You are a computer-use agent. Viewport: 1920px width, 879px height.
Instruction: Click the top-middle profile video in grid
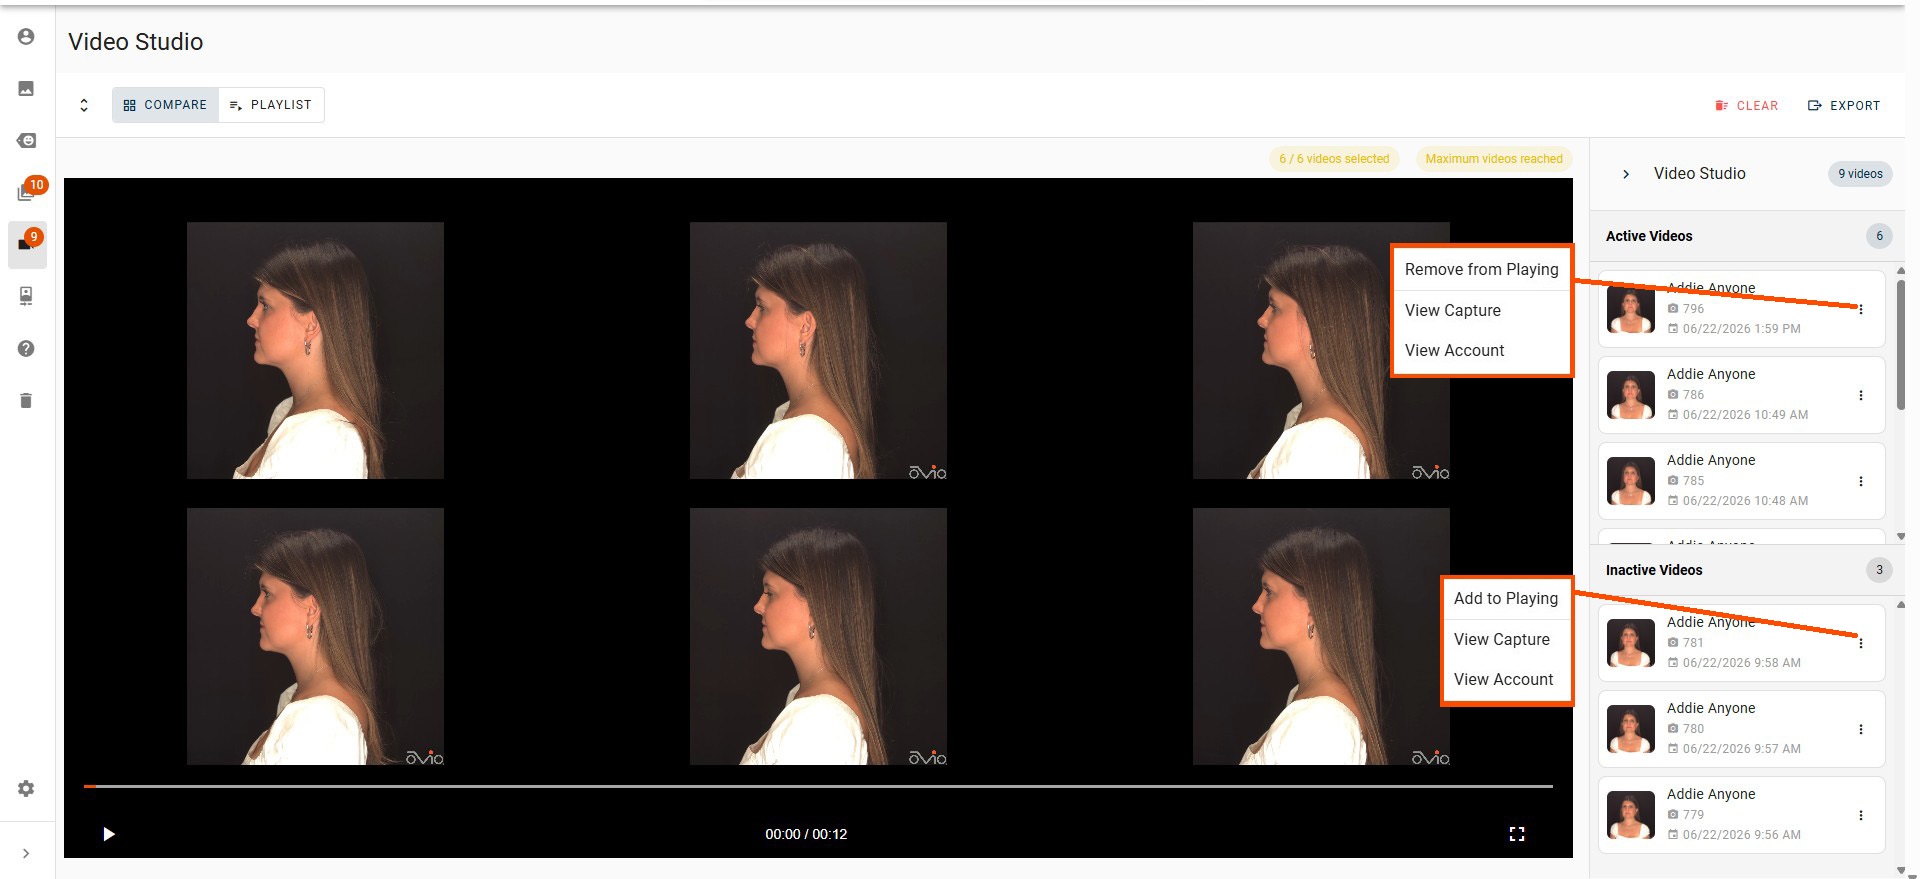[x=818, y=350]
